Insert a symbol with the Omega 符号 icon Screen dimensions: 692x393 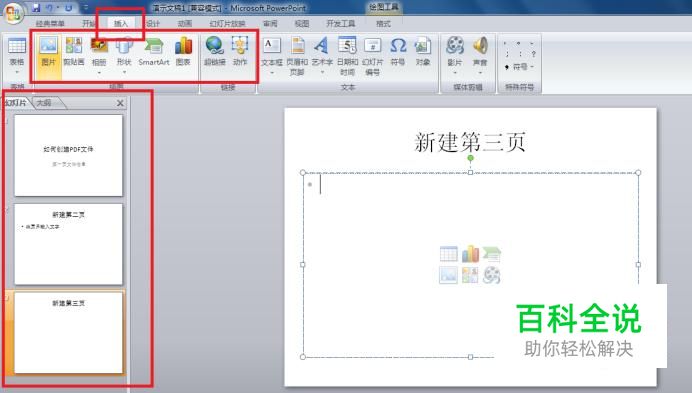pos(398,45)
